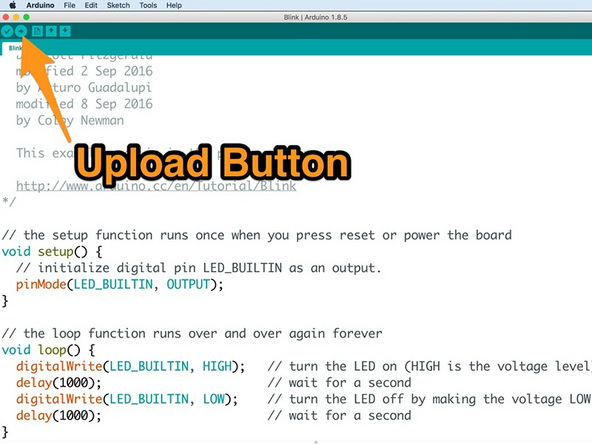Open the Edit menu
Screen dimensions: 592x444
coord(91,5)
